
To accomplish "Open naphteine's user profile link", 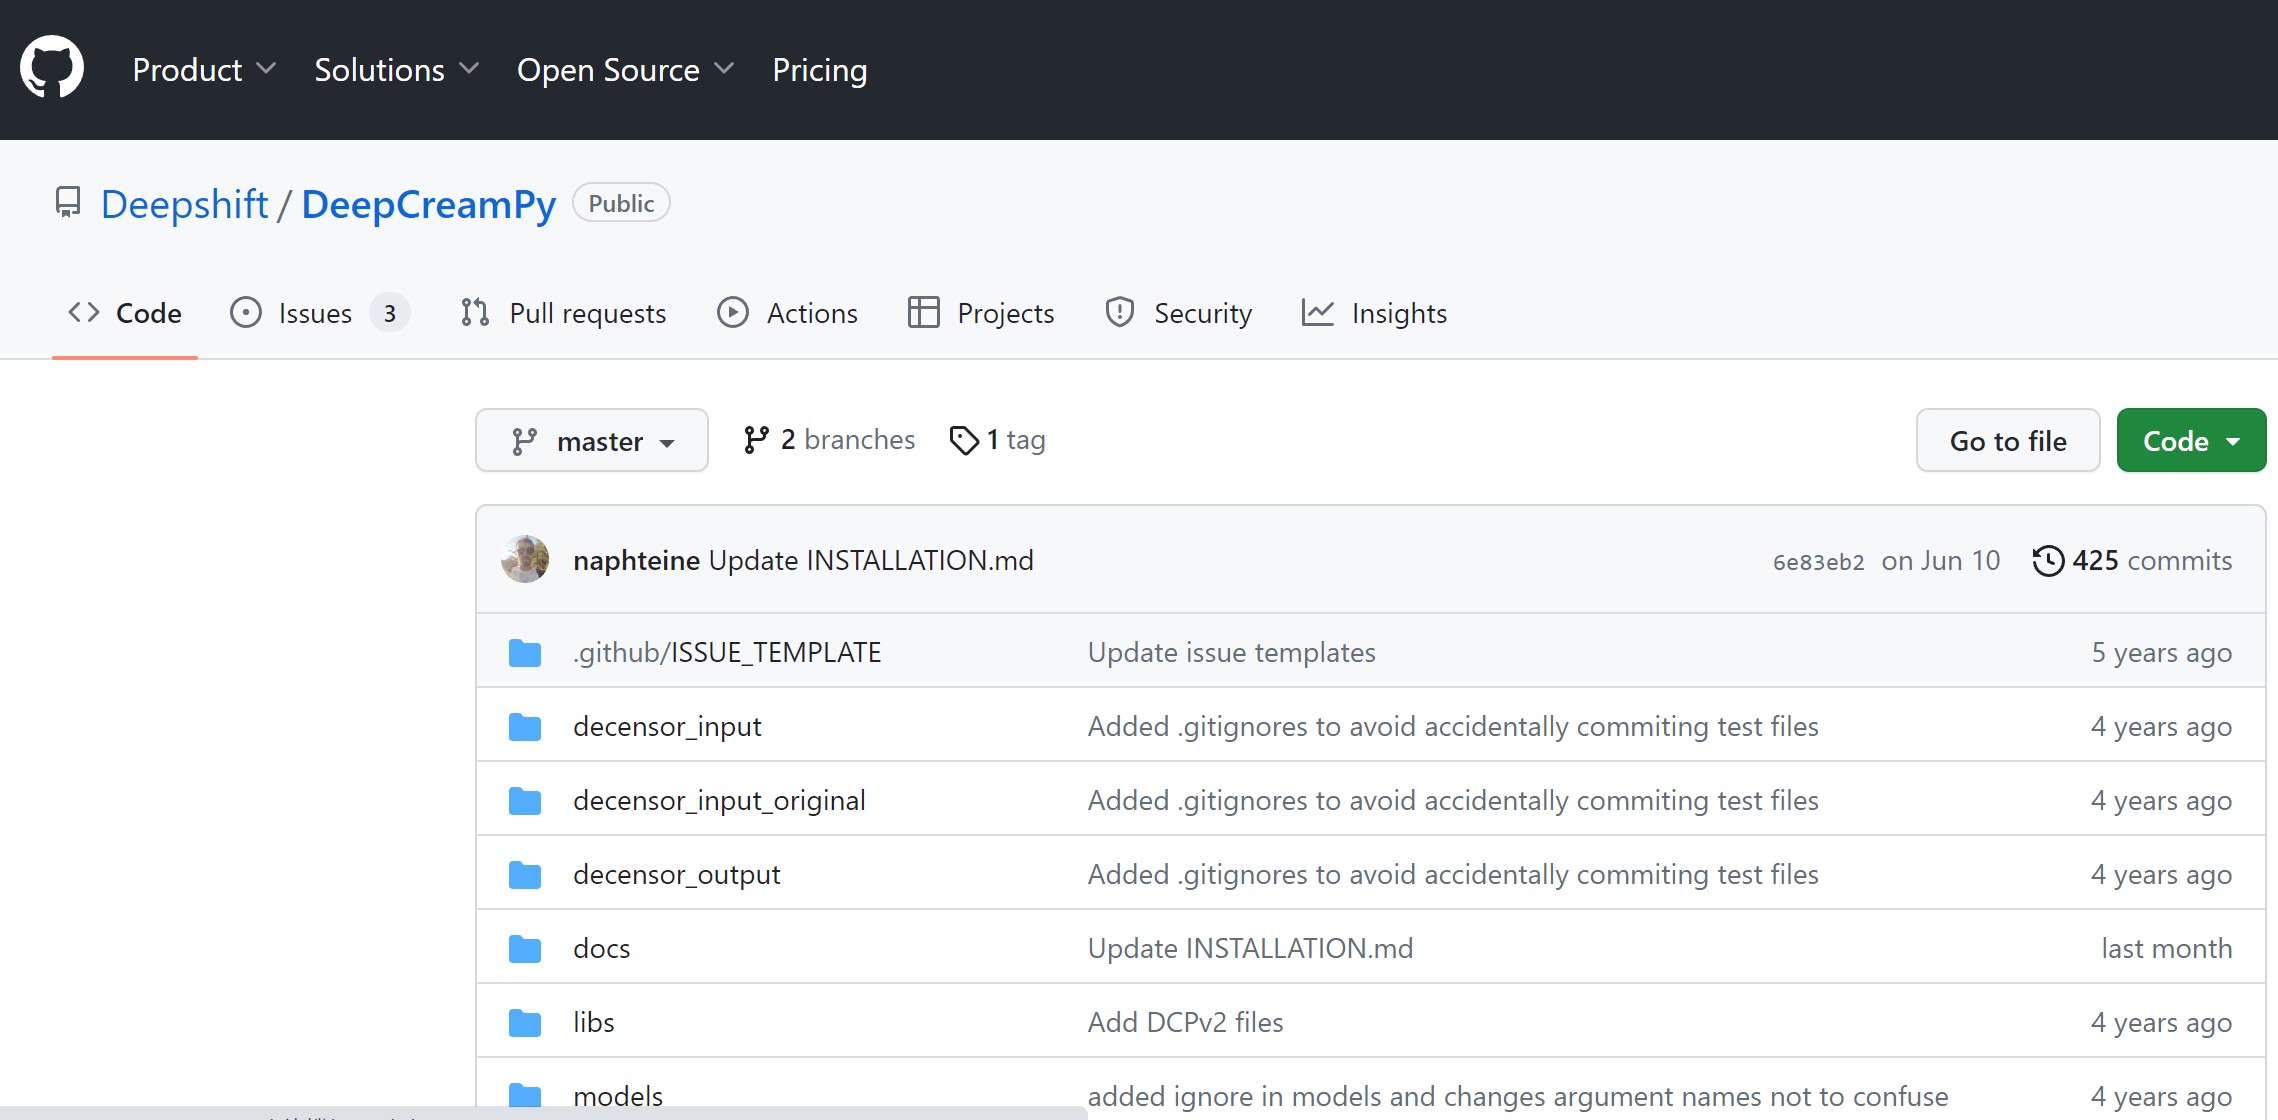I will (636, 560).
